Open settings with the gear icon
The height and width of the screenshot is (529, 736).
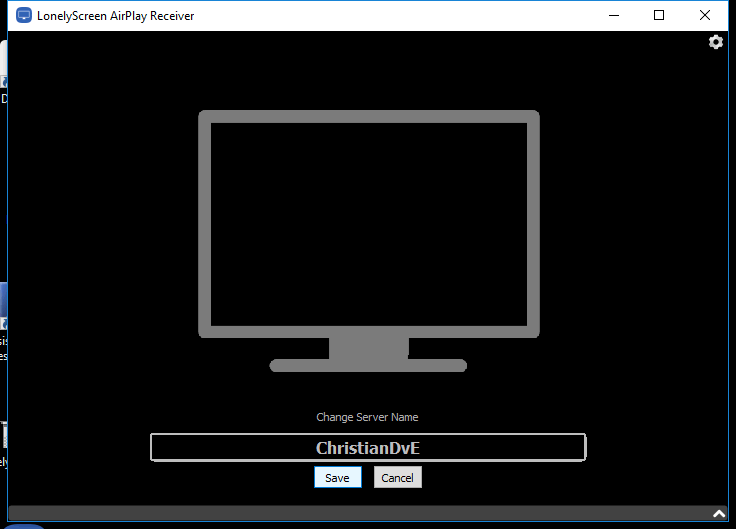click(715, 42)
